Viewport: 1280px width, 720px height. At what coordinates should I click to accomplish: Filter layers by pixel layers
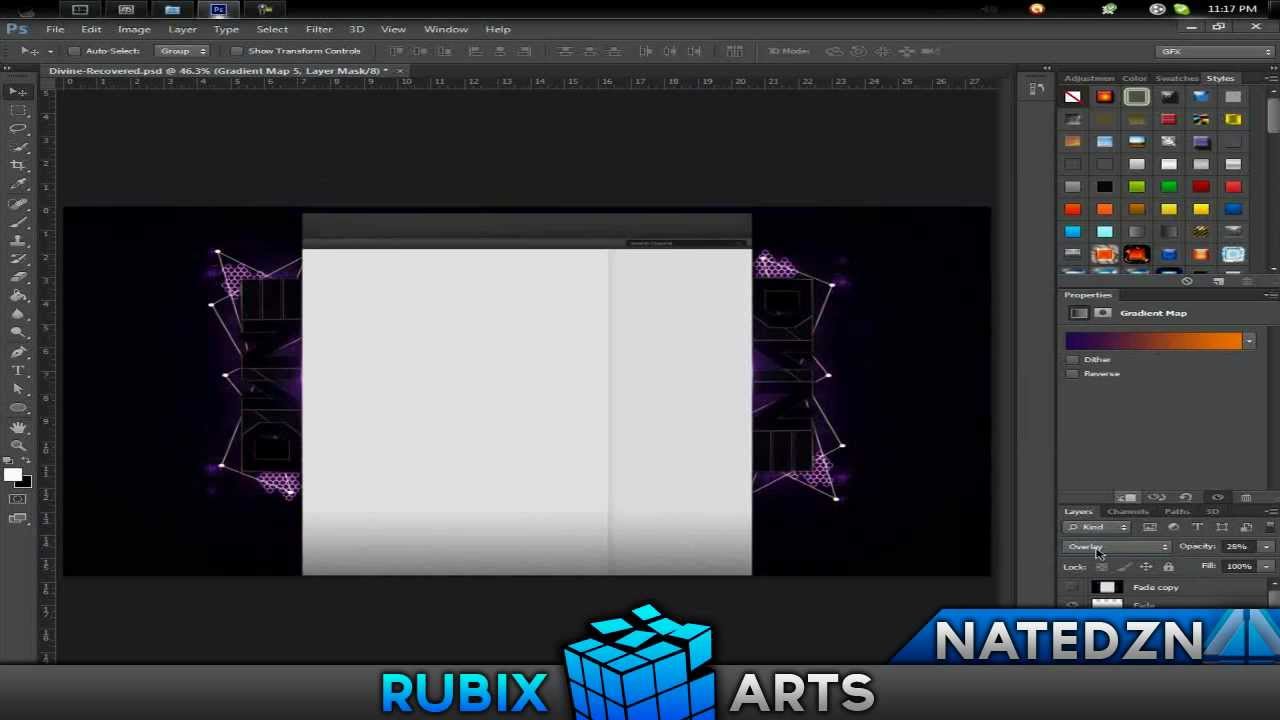[x=1150, y=527]
